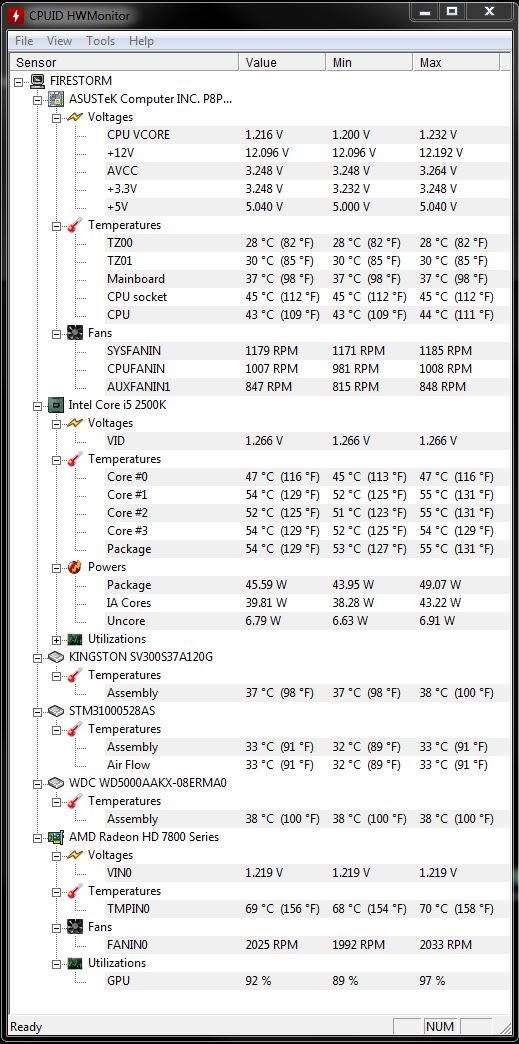Click the ASUSTeK motherboard icon
Viewport: 519px width, 1044px height.
[57, 99]
